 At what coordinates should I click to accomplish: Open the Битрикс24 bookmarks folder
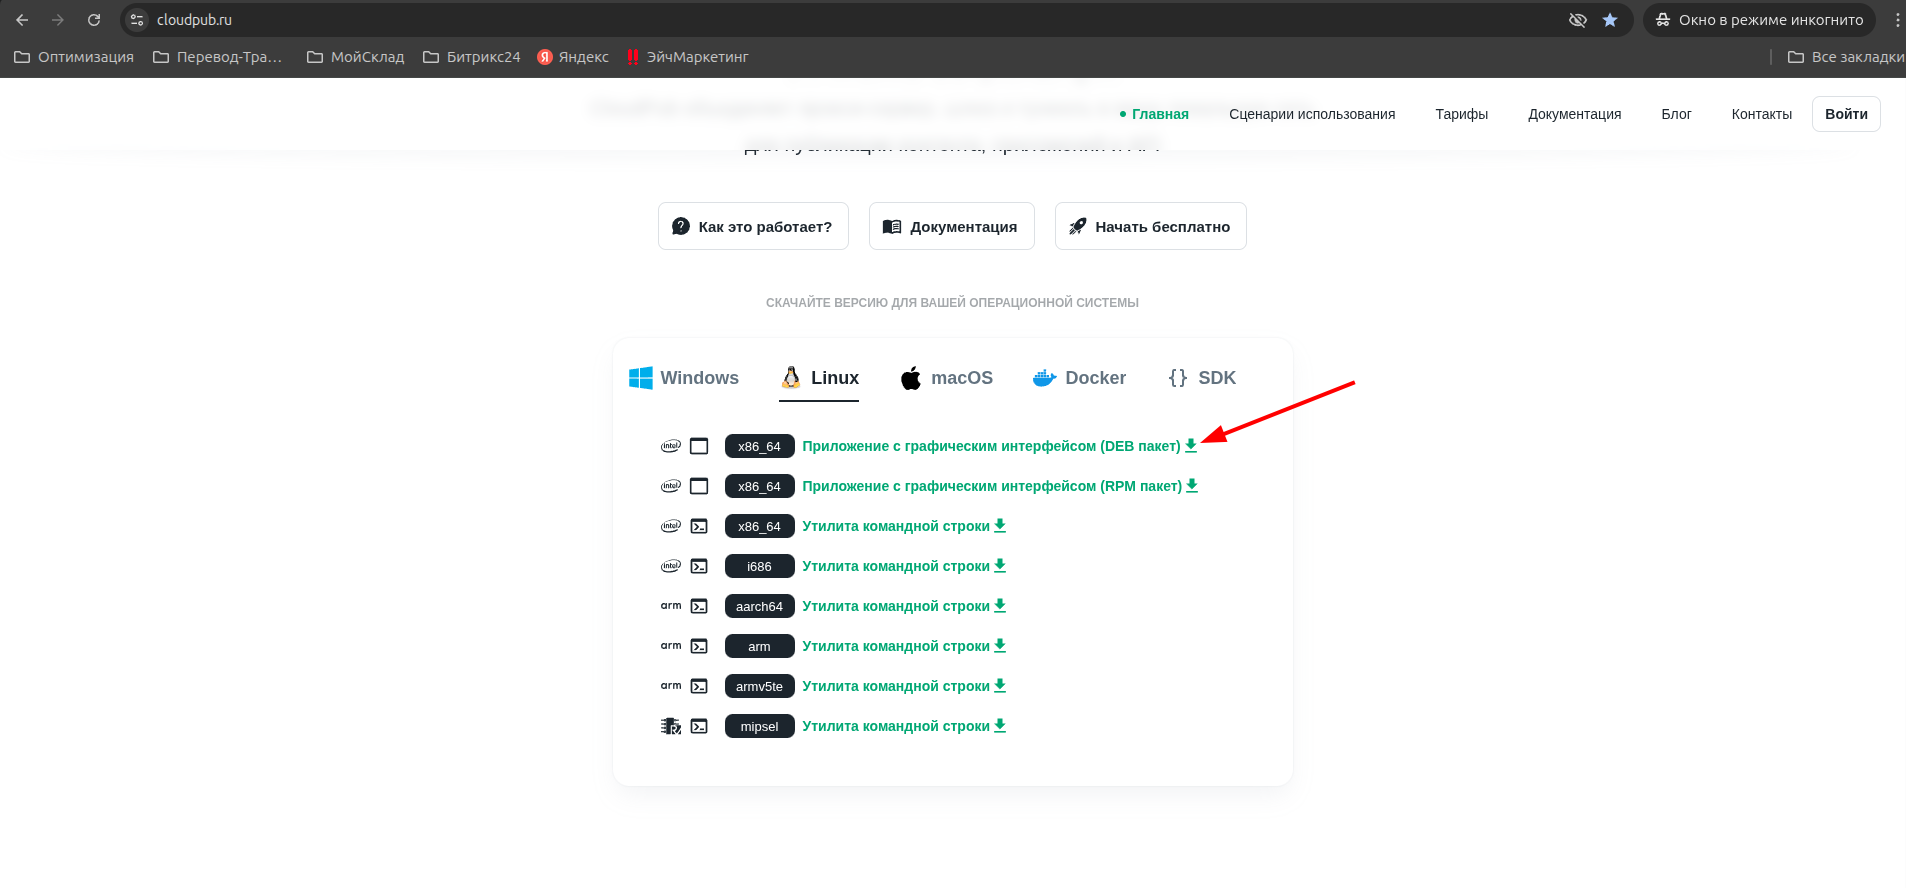pyautogui.click(x=472, y=57)
